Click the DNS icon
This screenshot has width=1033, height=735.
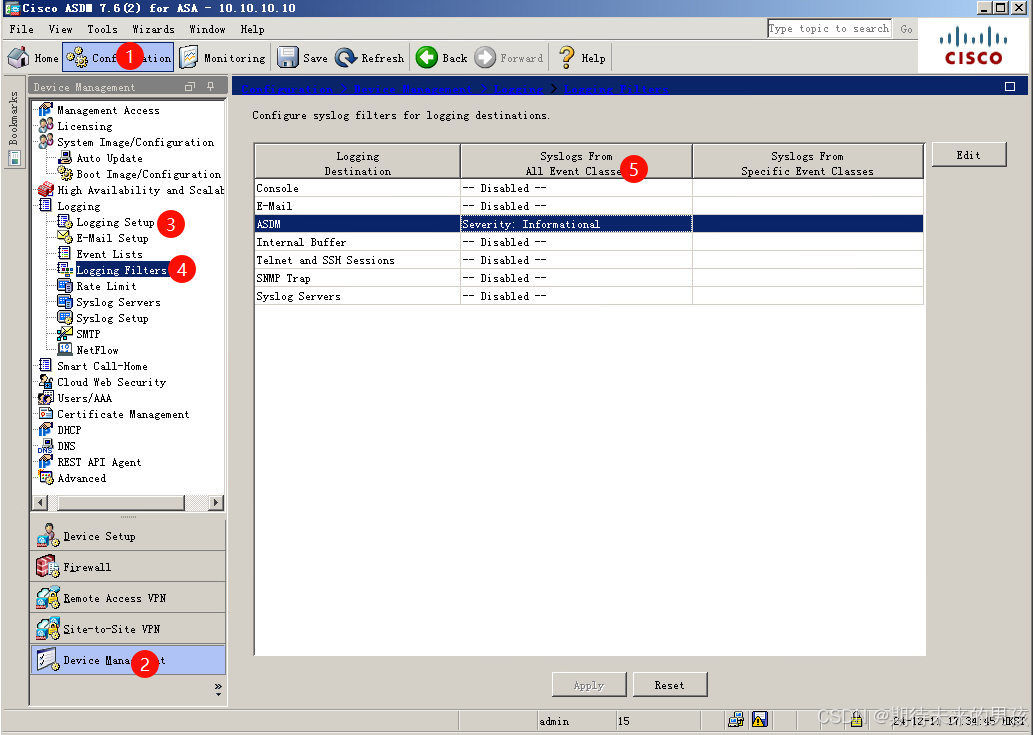click(45, 446)
